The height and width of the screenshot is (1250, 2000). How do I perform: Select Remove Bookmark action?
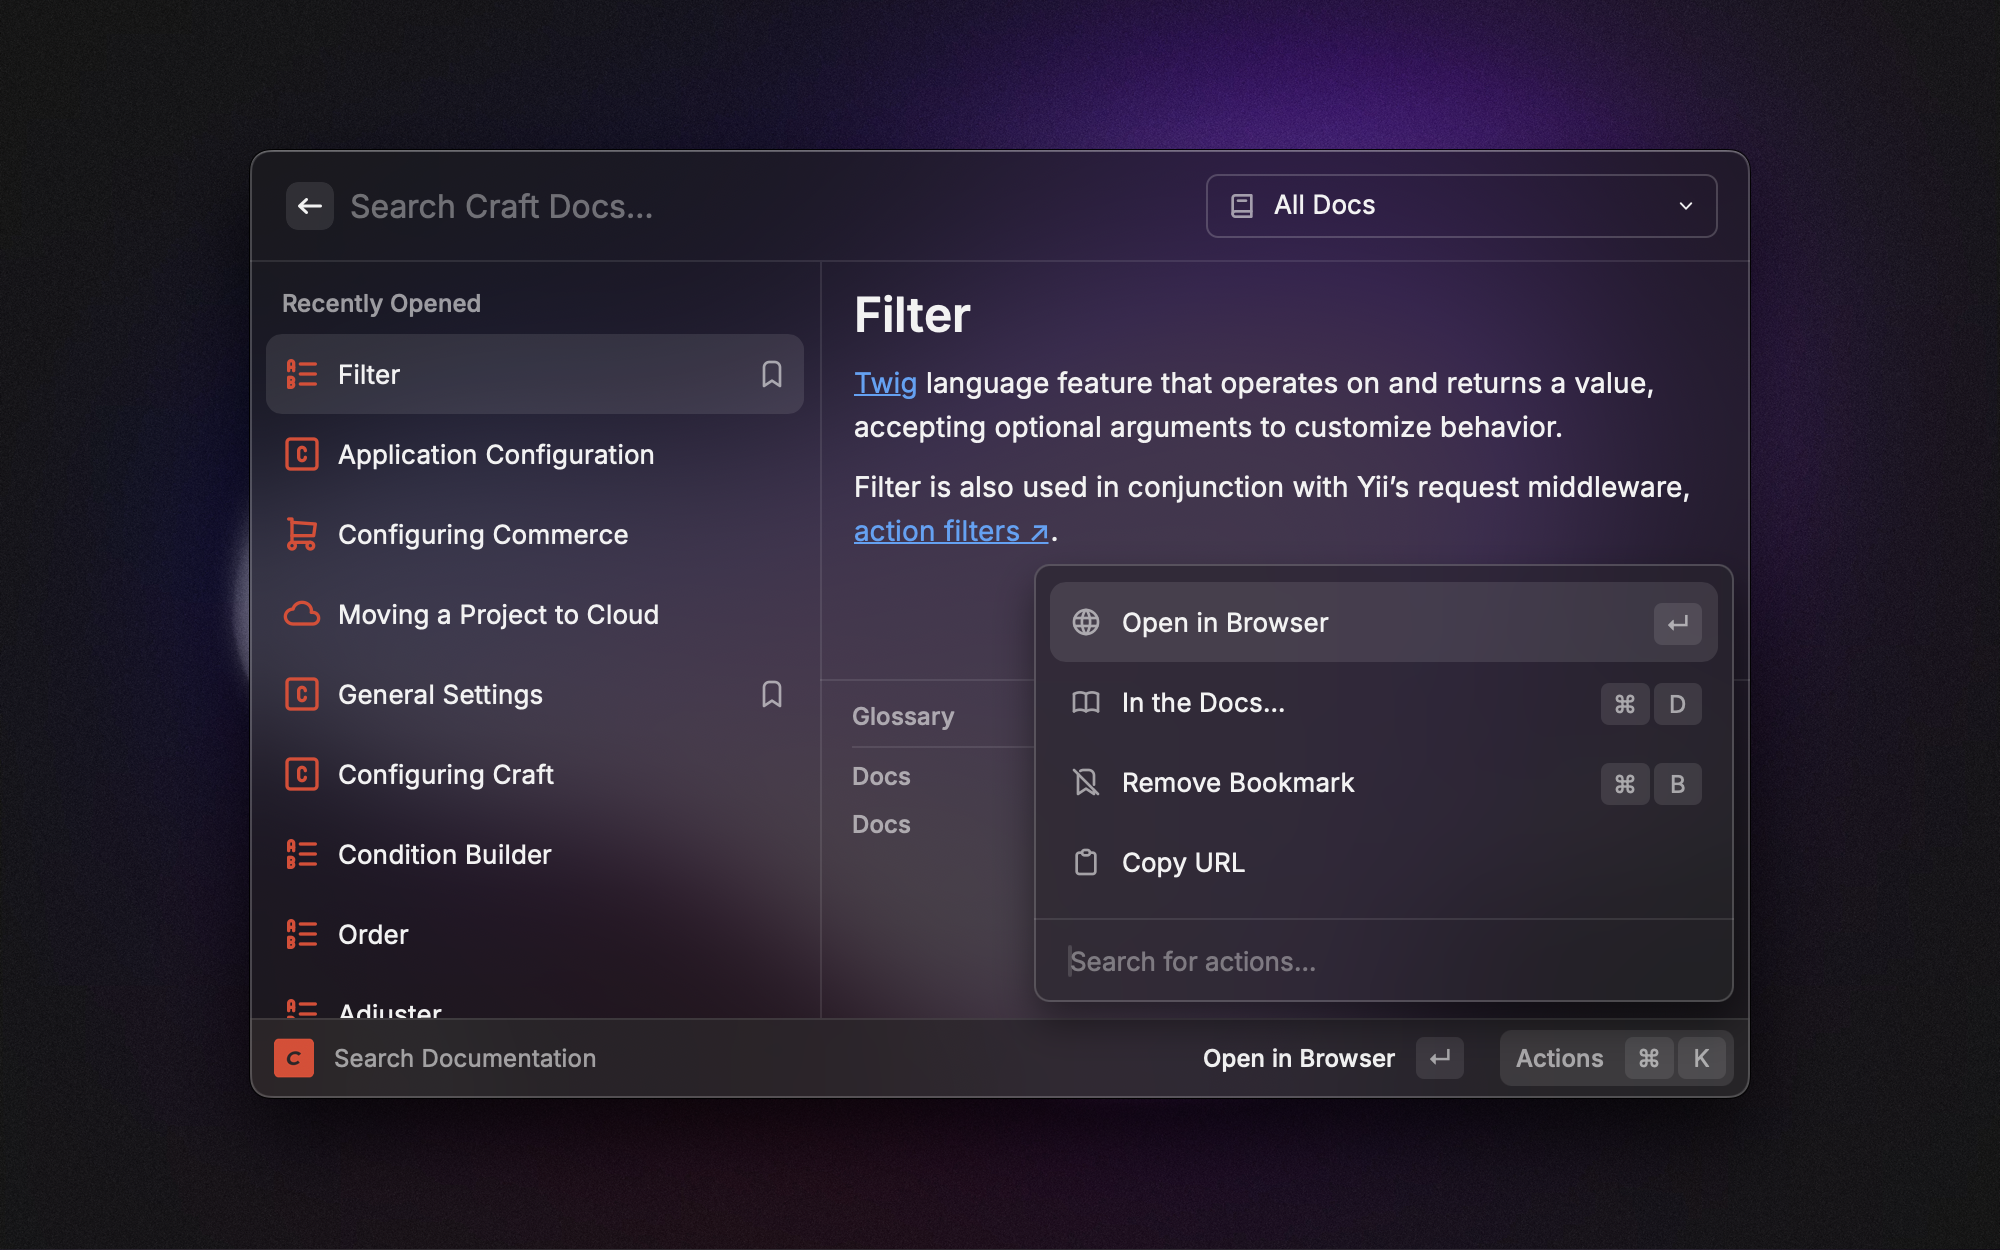pos(1237,783)
